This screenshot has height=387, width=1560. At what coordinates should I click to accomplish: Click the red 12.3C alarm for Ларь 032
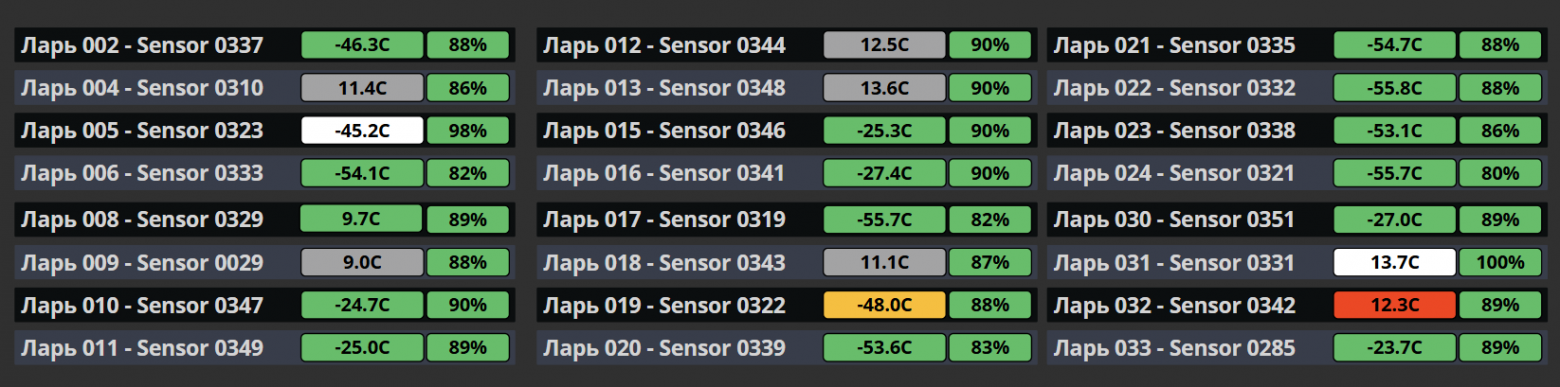point(1394,305)
